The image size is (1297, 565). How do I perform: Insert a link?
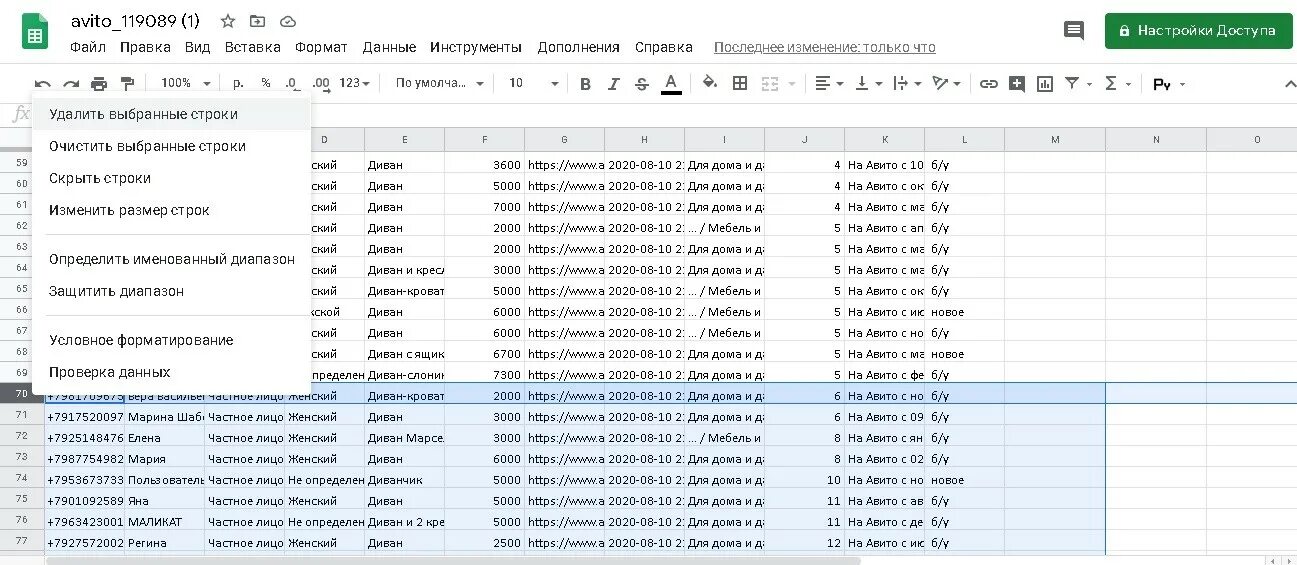[x=988, y=84]
